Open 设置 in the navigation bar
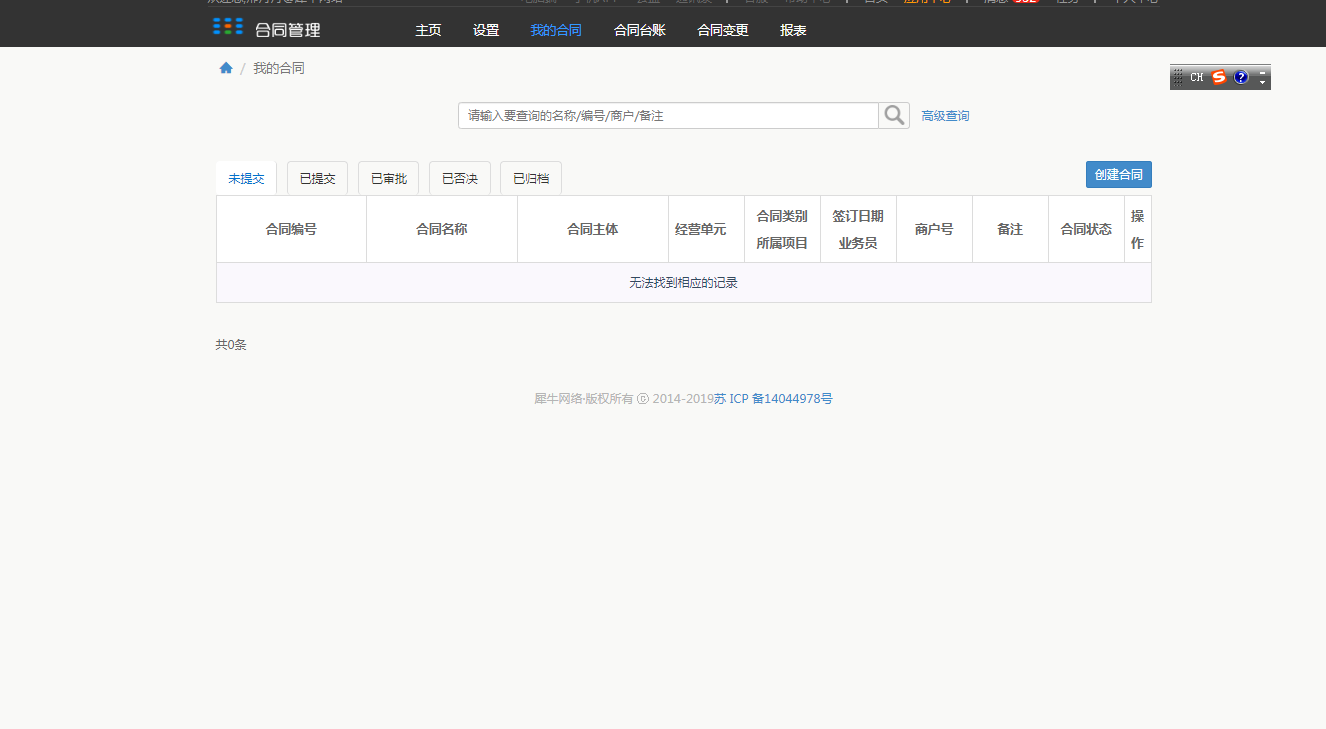The image size is (1326, 729). [x=486, y=30]
